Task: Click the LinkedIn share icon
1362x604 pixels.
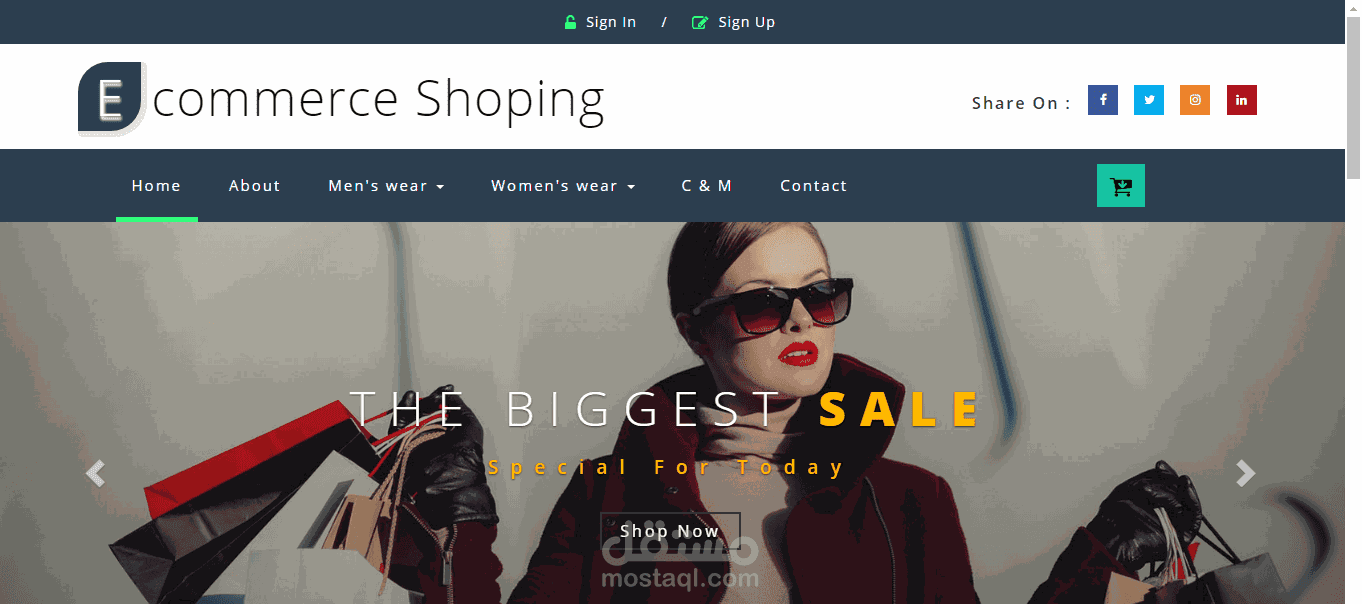Action: 1242,100
